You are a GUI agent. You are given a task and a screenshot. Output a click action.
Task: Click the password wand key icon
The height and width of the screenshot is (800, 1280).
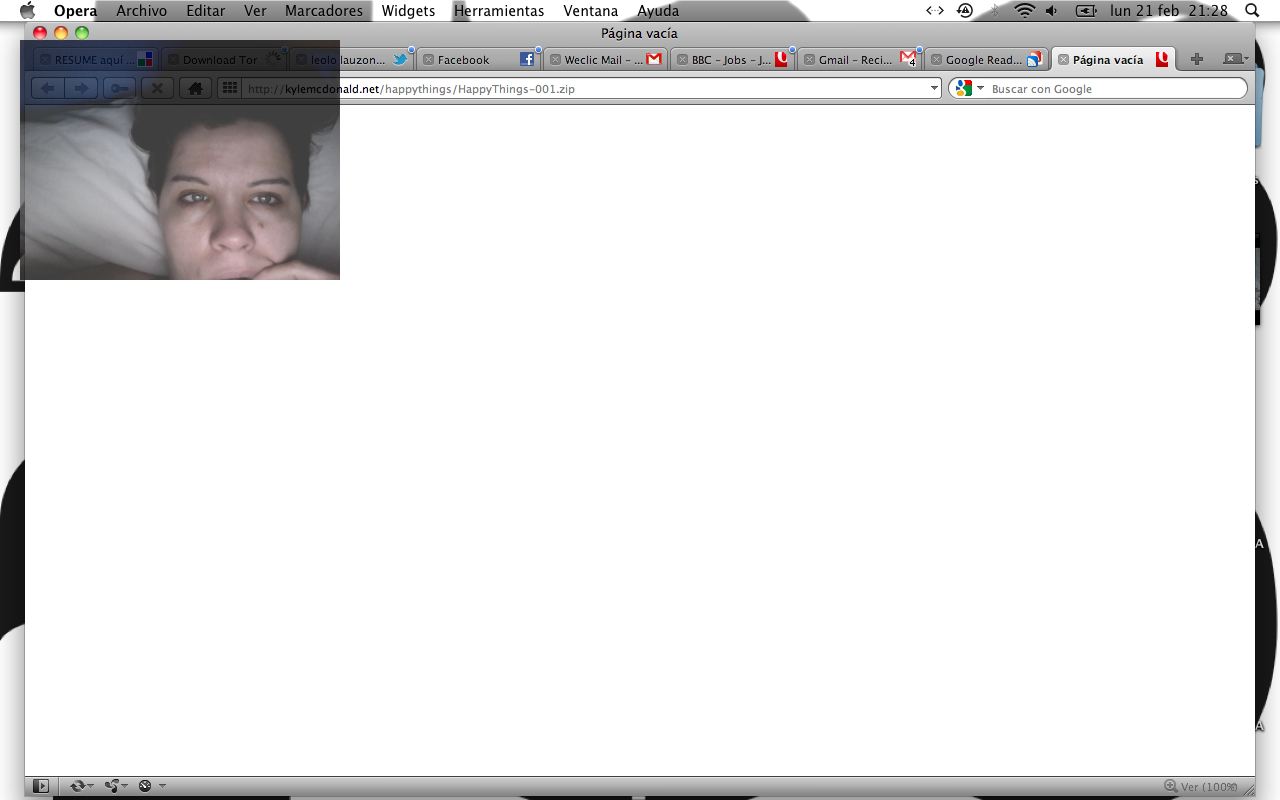tap(119, 88)
